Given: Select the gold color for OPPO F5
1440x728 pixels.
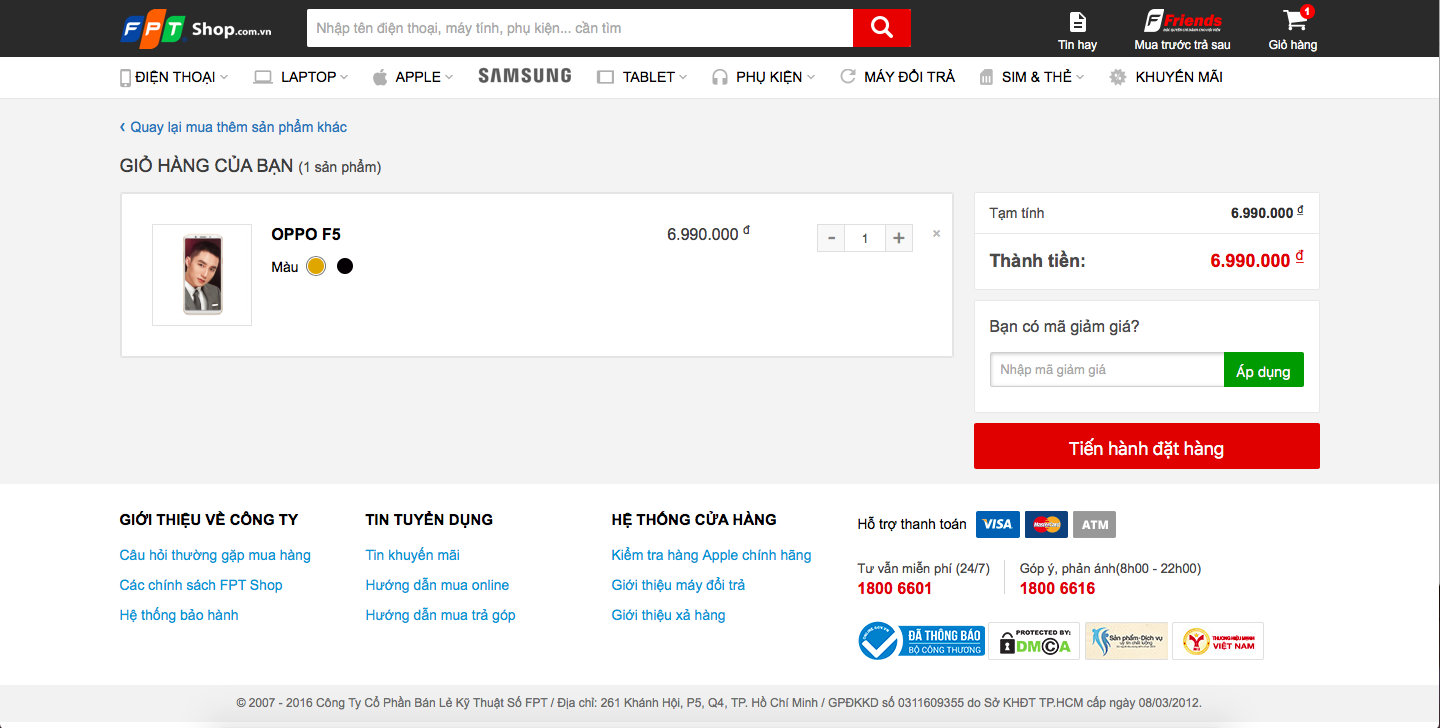Looking at the screenshot, I should click(316, 266).
